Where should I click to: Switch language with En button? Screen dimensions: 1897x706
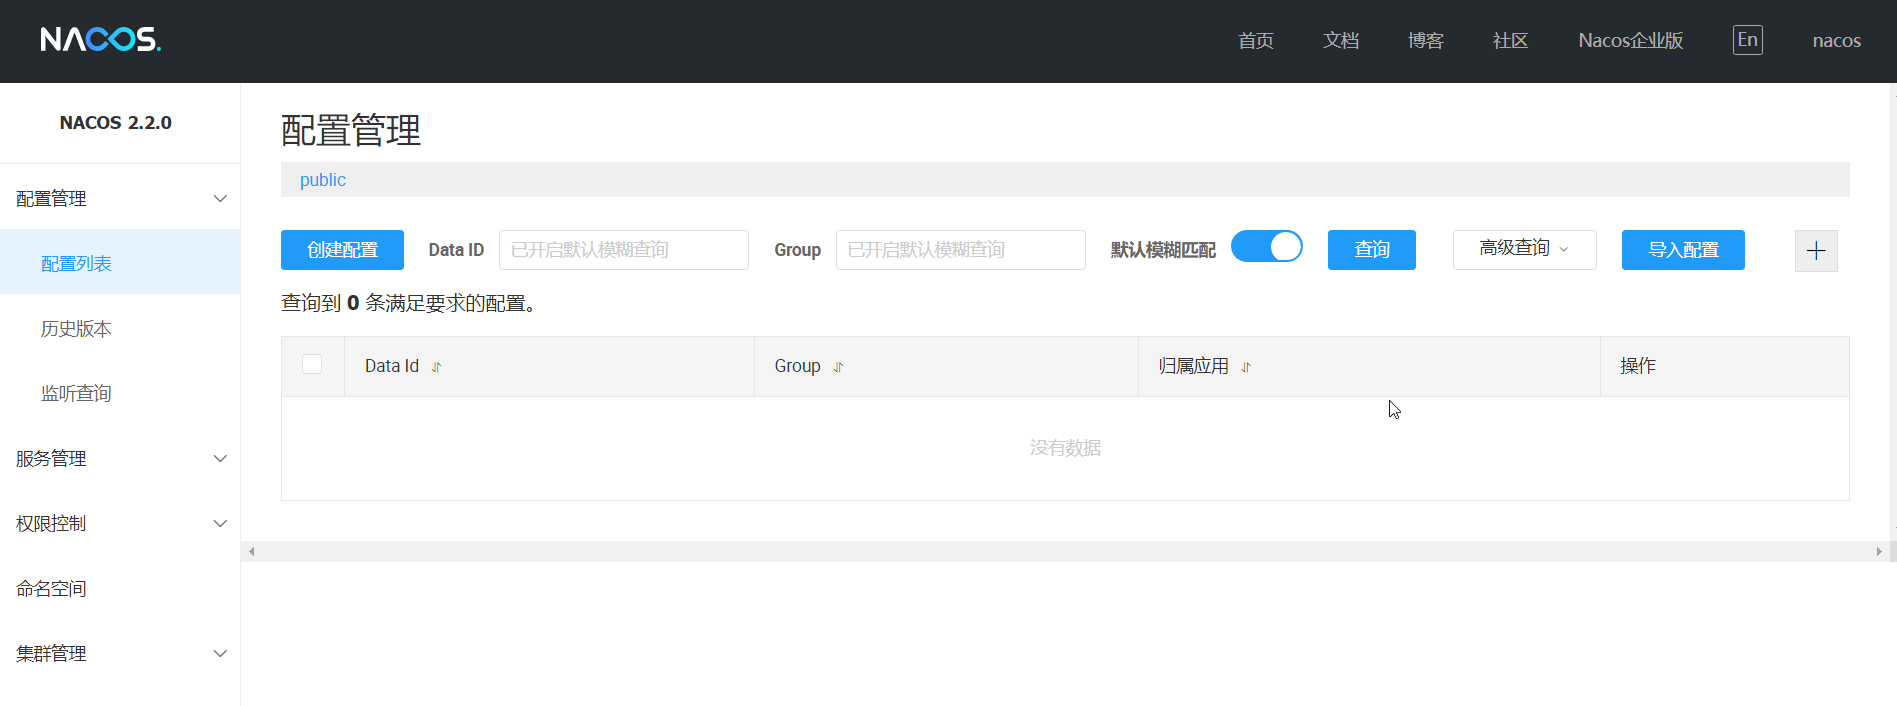(x=1747, y=40)
